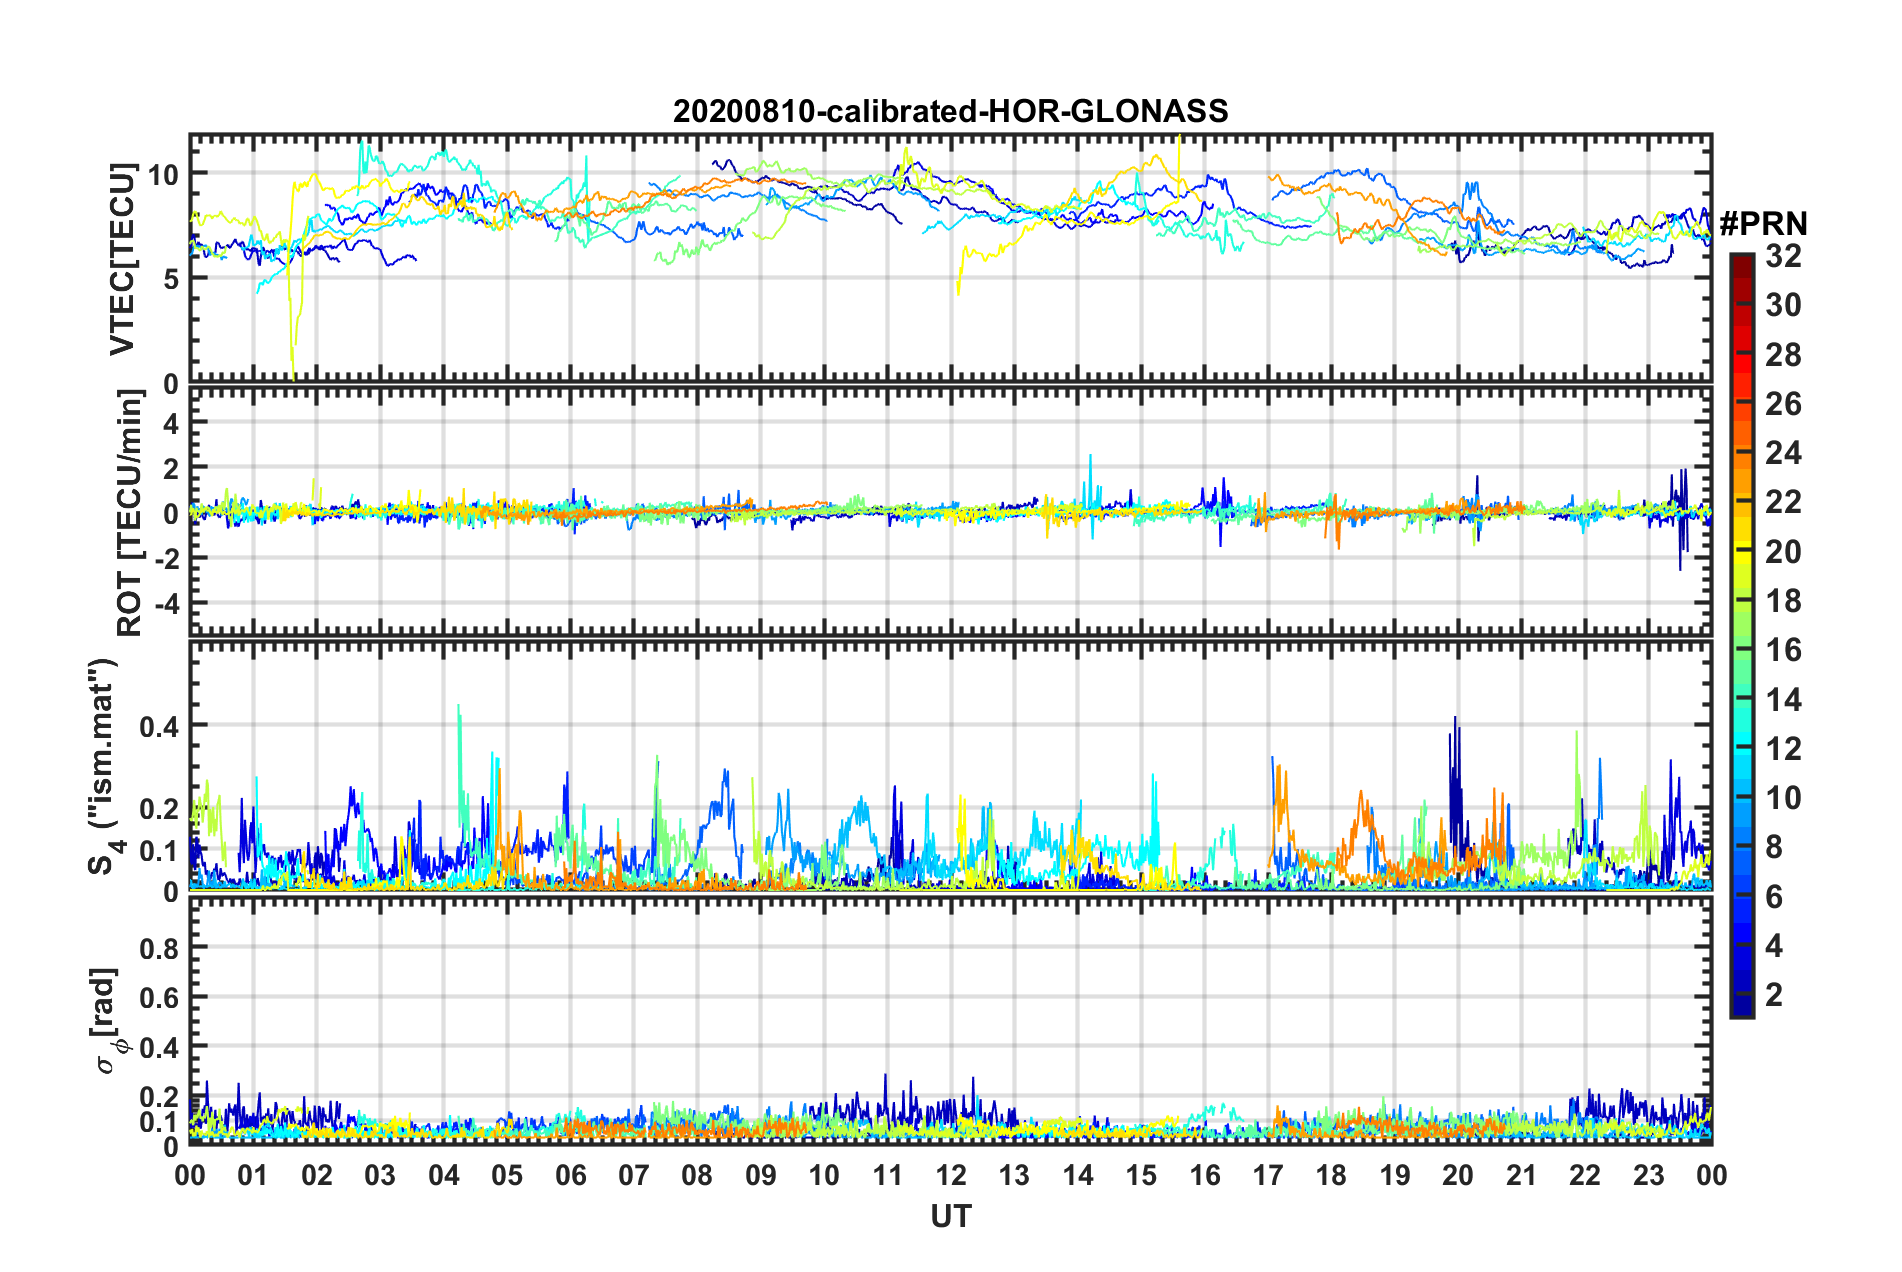Click x-axis tick label 23

(x=1648, y=1175)
